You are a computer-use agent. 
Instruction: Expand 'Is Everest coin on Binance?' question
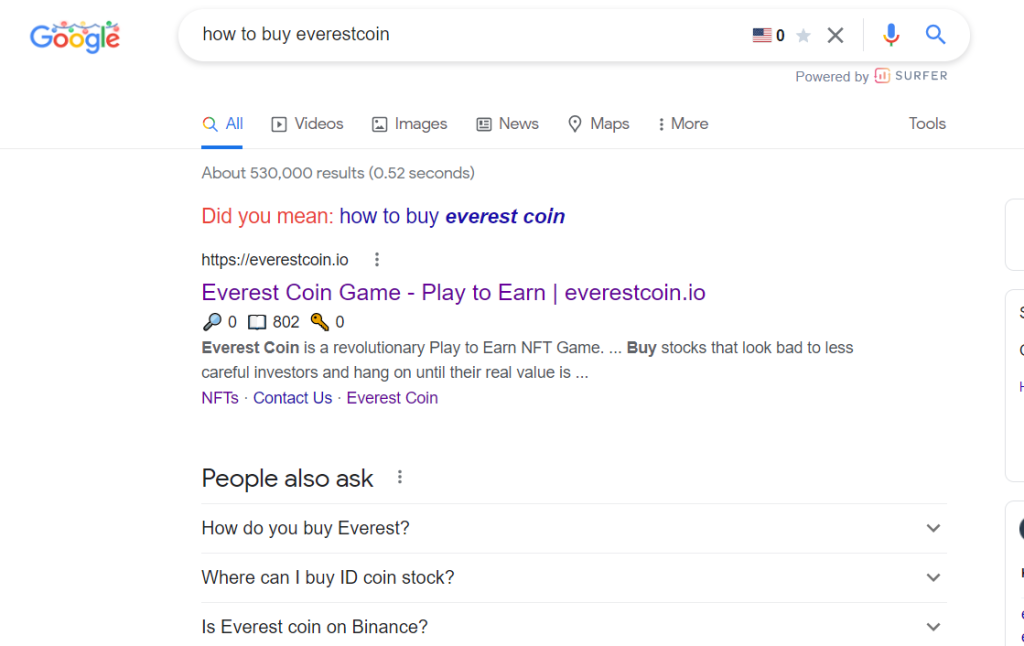click(574, 625)
